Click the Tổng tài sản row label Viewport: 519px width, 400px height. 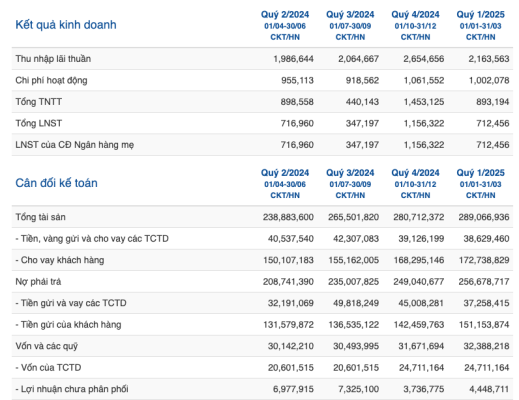[40, 217]
